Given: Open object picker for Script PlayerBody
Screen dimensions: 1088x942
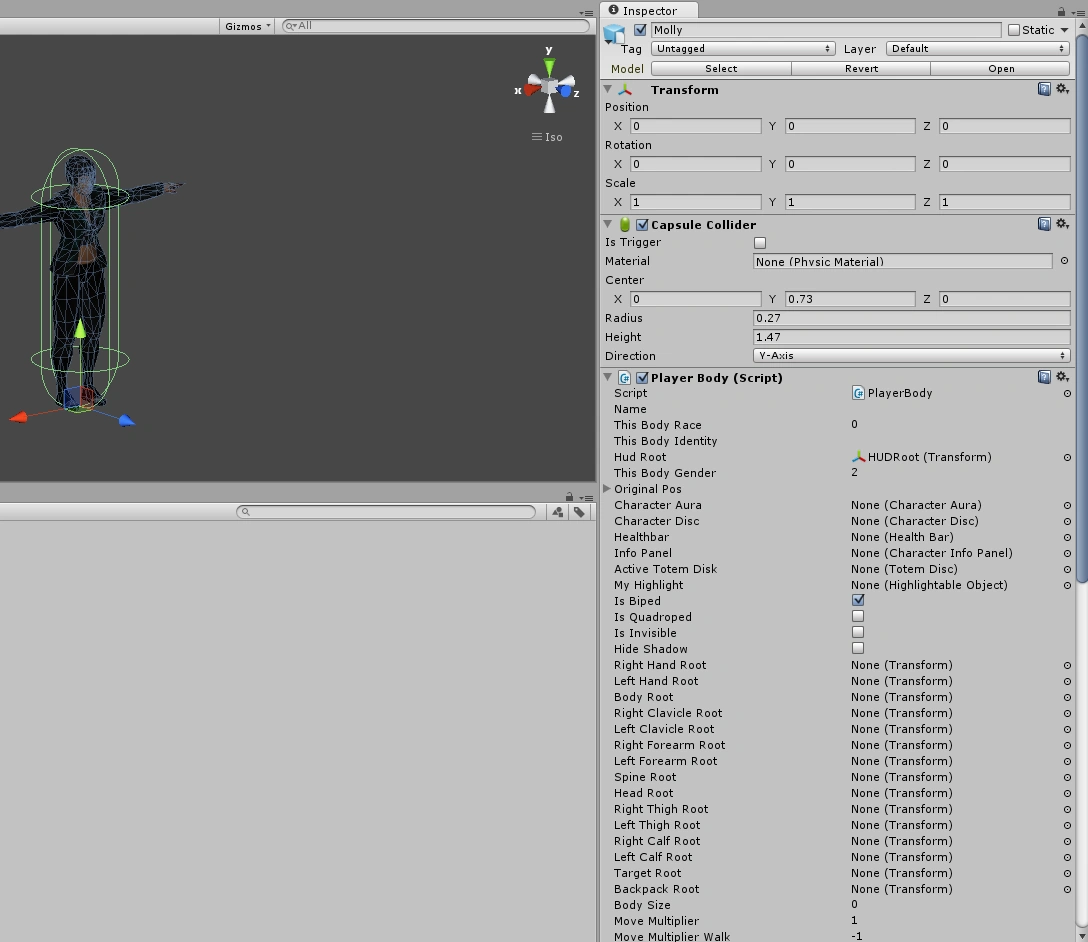Looking at the screenshot, I should pos(1067,393).
